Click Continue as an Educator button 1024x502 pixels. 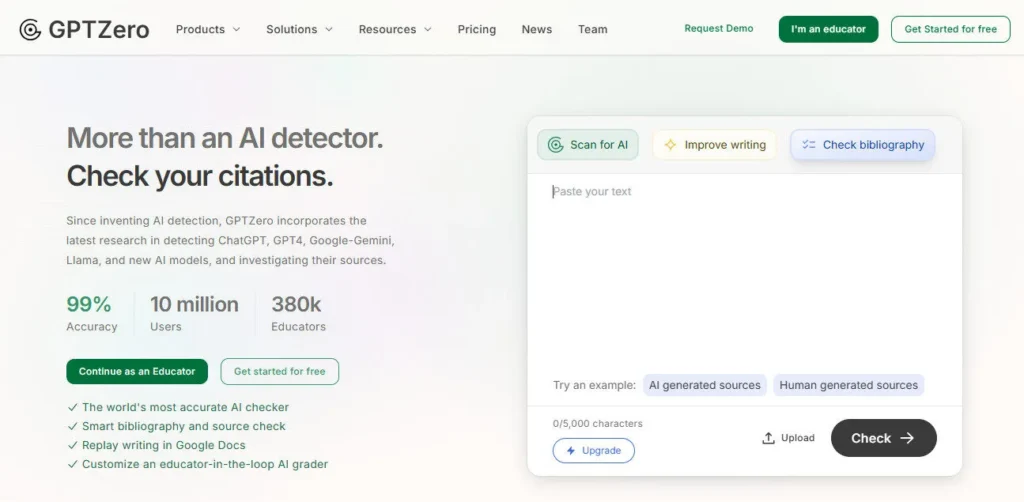tap(137, 371)
